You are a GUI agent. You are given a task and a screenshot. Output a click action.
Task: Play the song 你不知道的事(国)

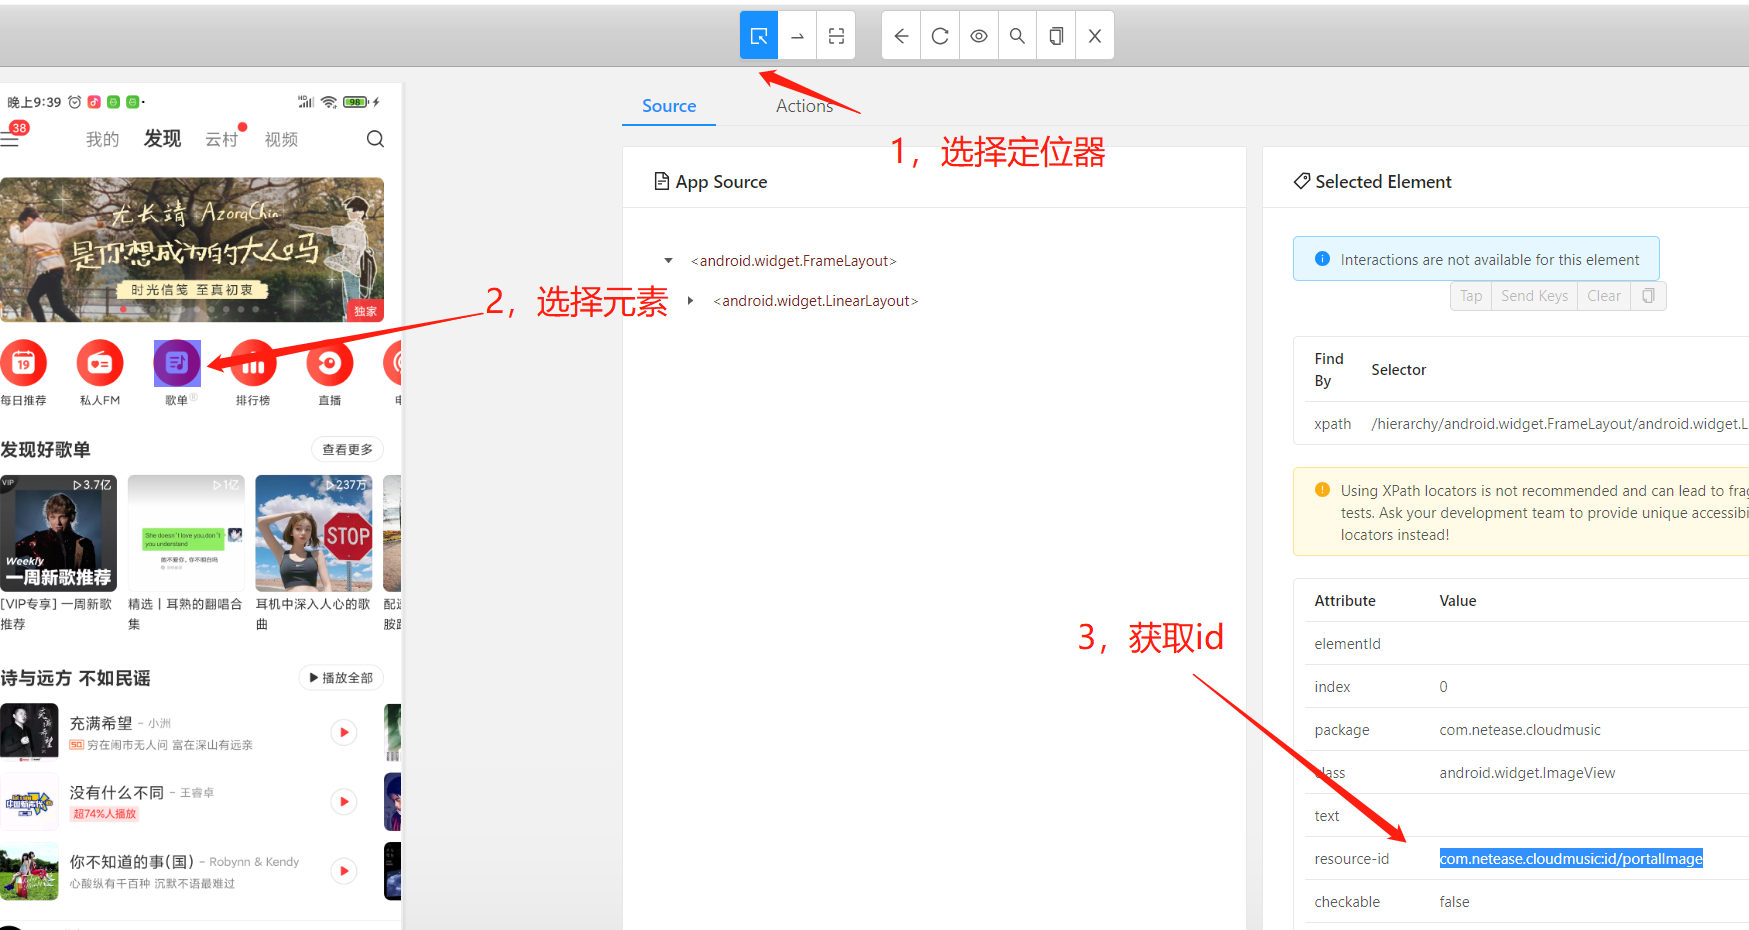coord(344,871)
